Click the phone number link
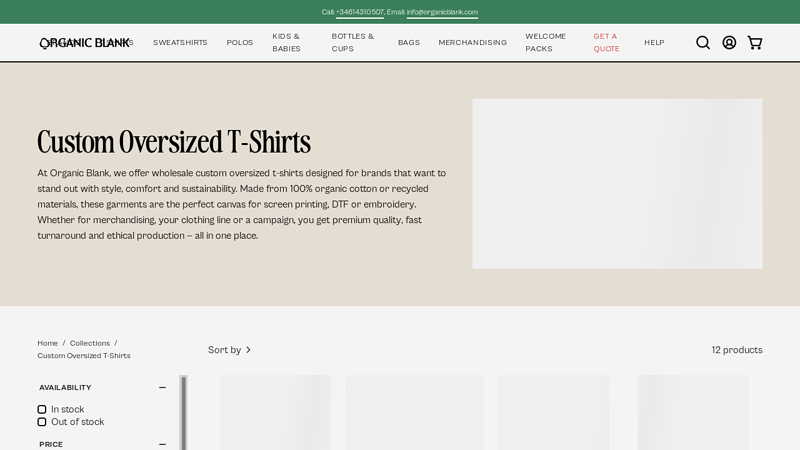800x450 pixels. [360, 12]
